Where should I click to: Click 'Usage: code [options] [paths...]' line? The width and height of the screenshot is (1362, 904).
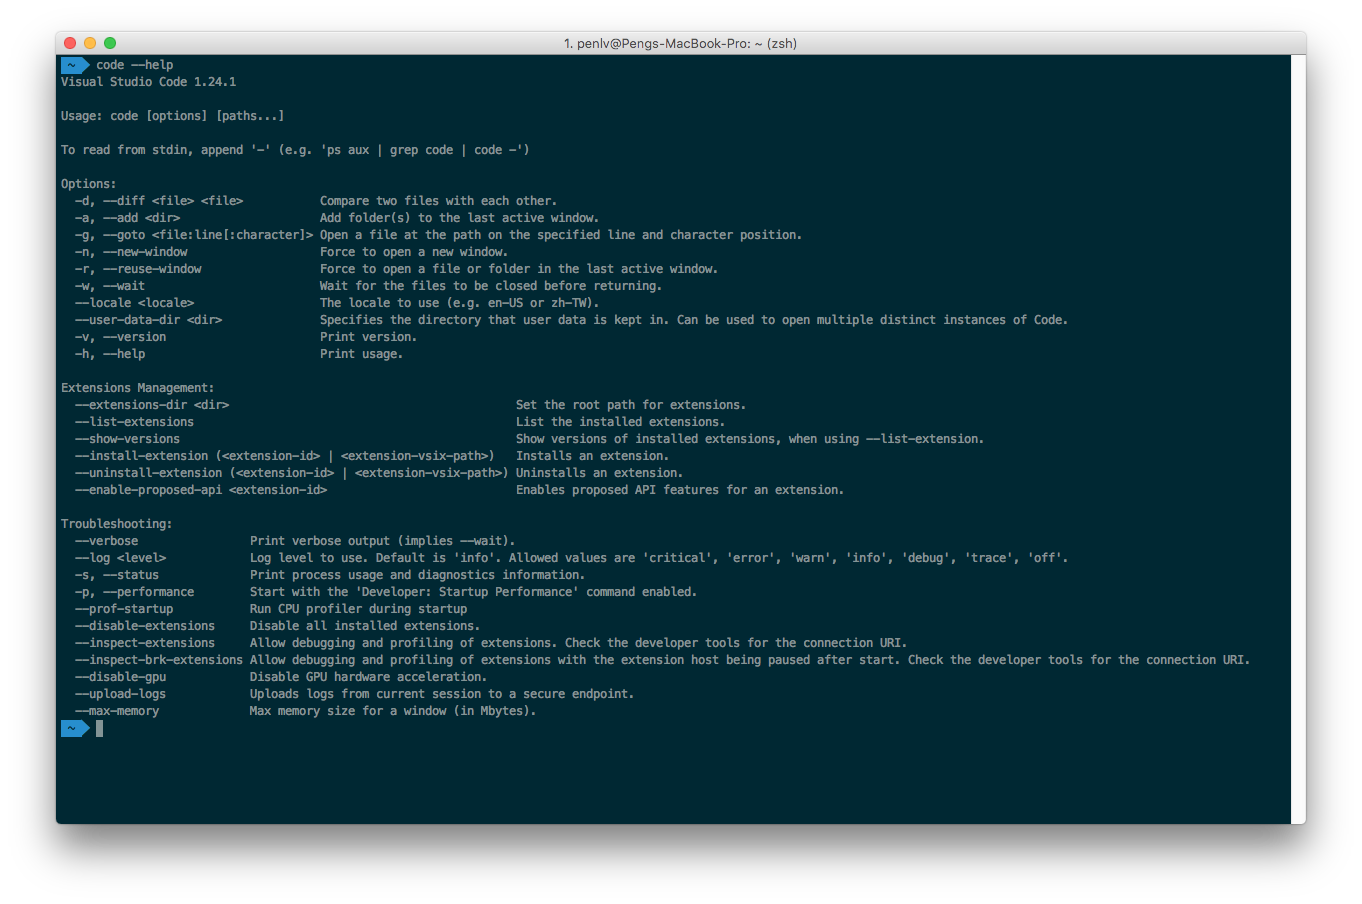click(x=173, y=116)
